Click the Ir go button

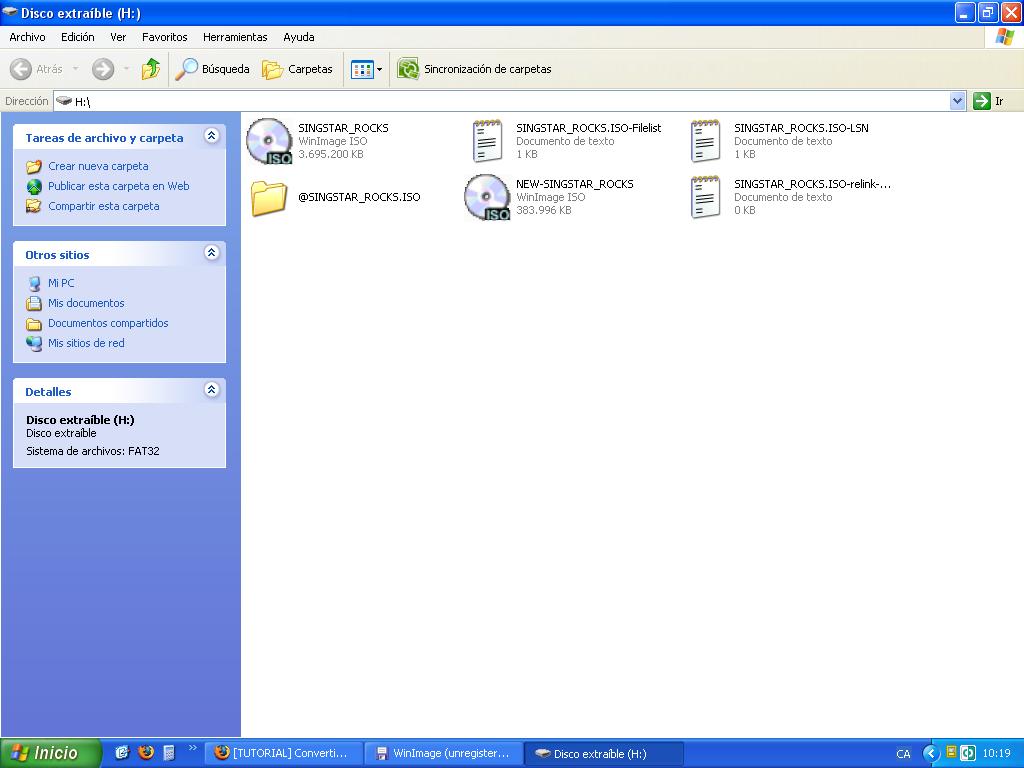[988, 101]
